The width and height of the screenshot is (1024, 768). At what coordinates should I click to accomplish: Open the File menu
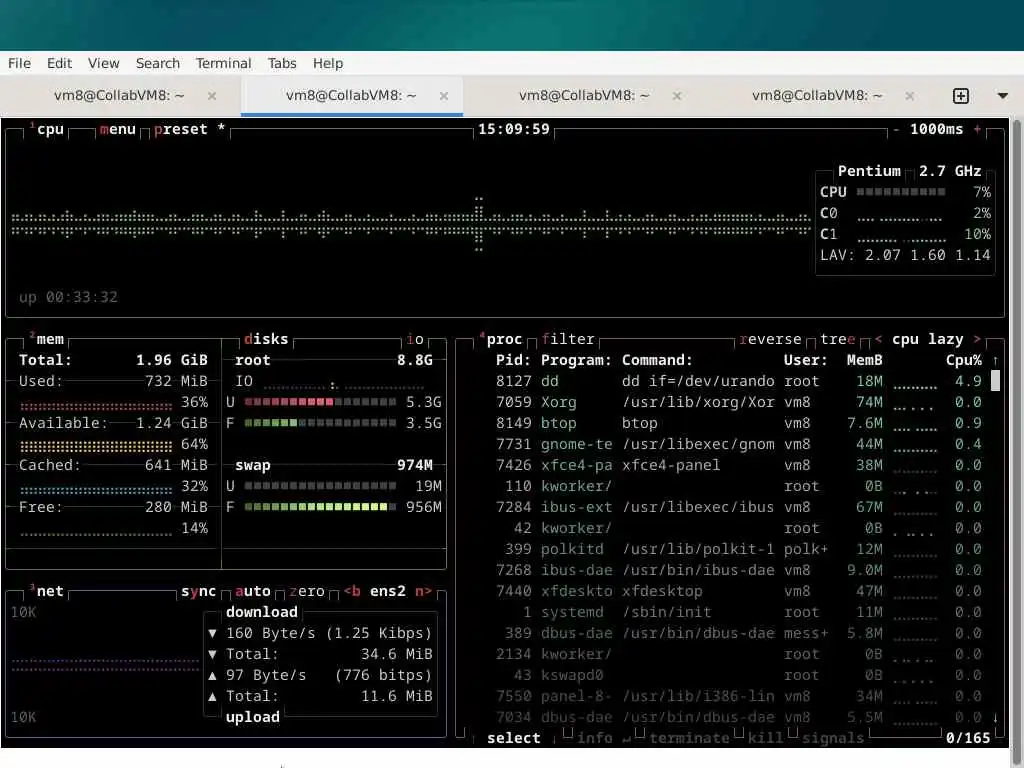[20, 63]
